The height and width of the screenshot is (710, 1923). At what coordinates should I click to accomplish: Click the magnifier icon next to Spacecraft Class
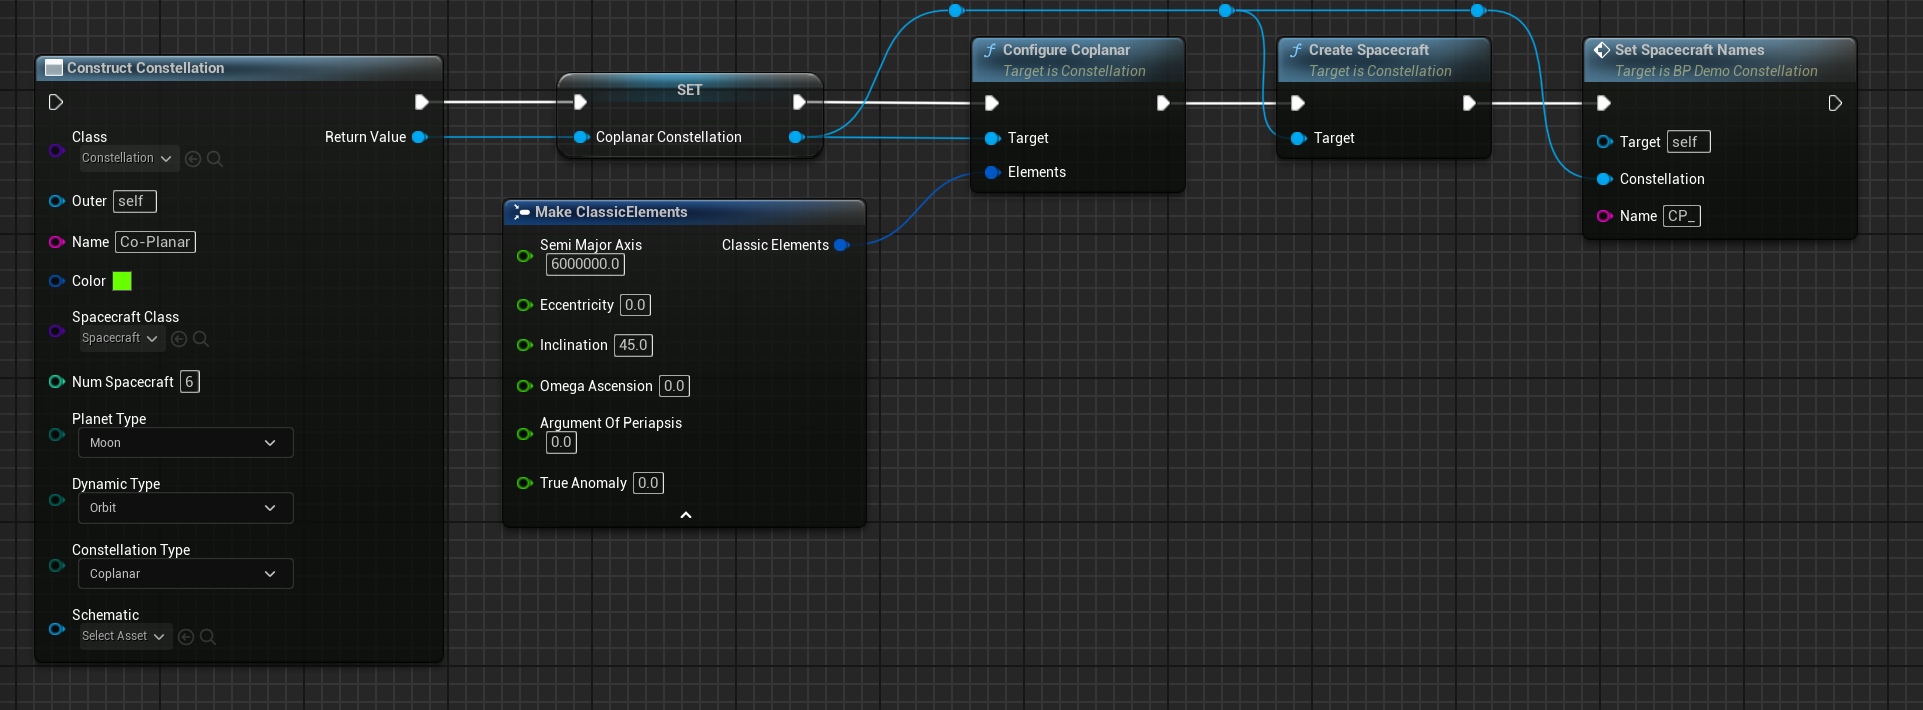tap(201, 339)
